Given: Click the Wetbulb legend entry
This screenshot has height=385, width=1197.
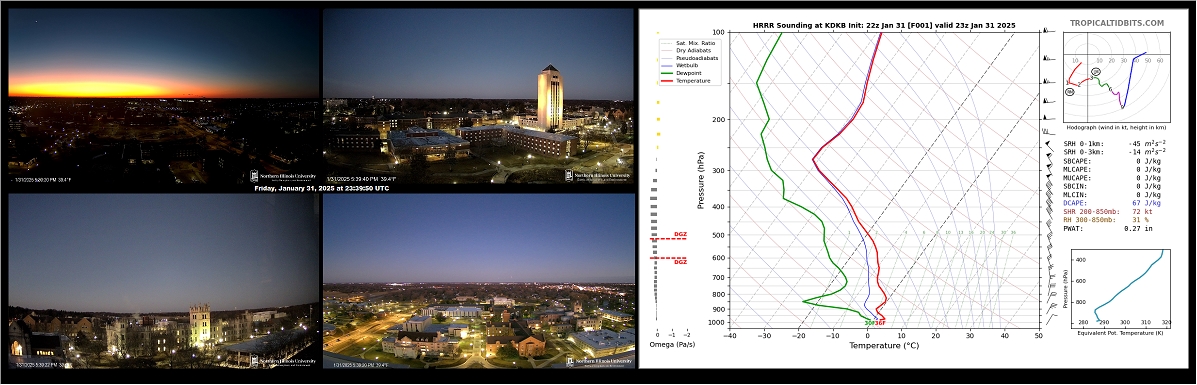Looking at the screenshot, I should [683, 65].
